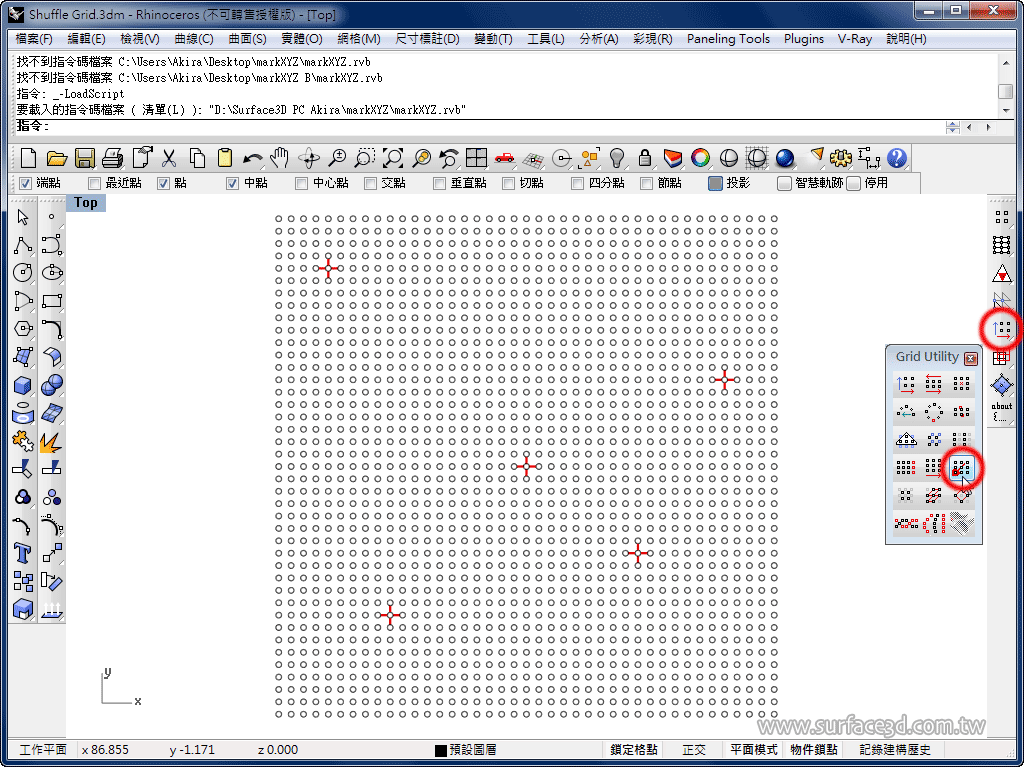The image size is (1024, 767).
Task: Select the Fillet curves tool
Action: coord(52,329)
